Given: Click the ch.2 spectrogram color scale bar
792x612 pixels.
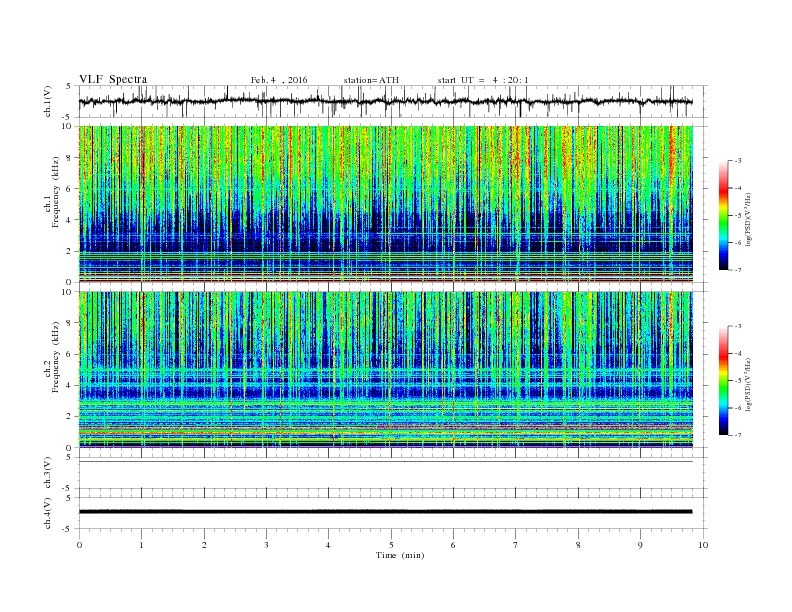Looking at the screenshot, I should tap(723, 380).
